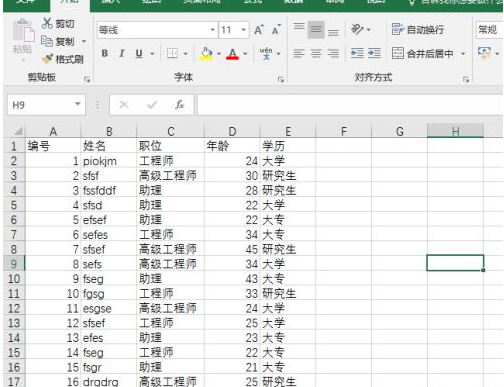The height and width of the screenshot is (387, 504).
Task: Click selected cell H9
Action: [x=455, y=263]
